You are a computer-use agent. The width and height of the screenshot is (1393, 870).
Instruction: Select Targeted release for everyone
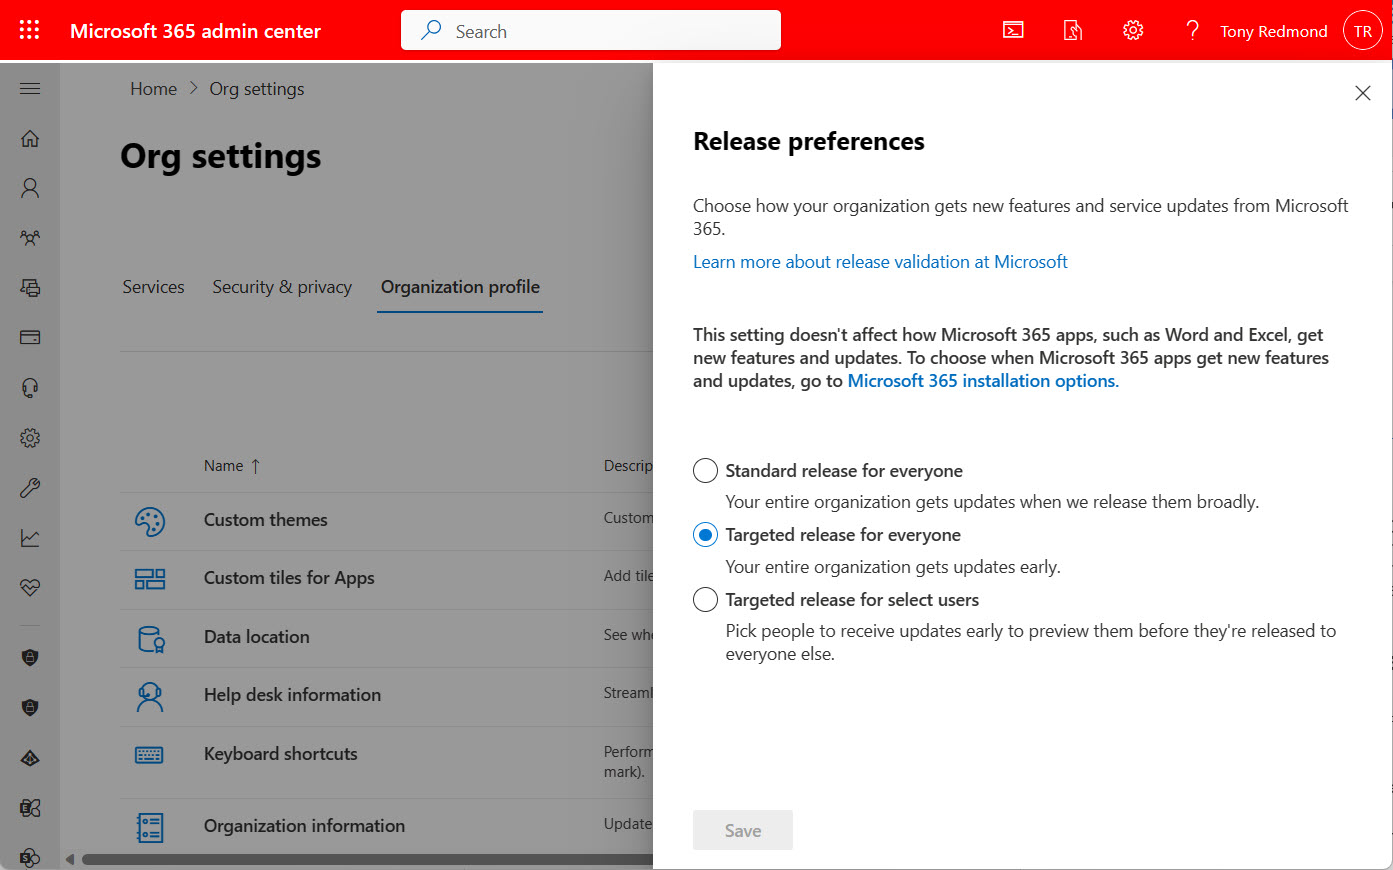(x=705, y=535)
